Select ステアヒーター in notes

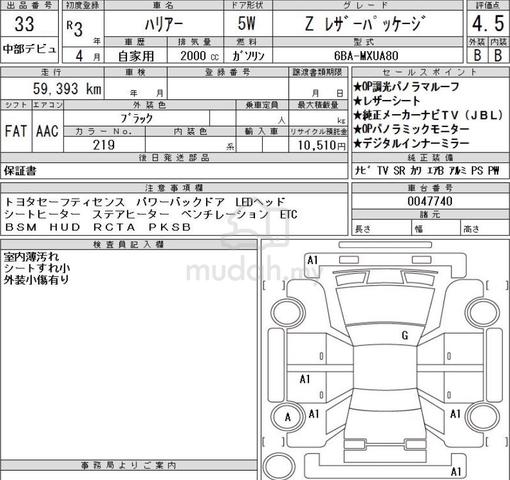point(131,214)
